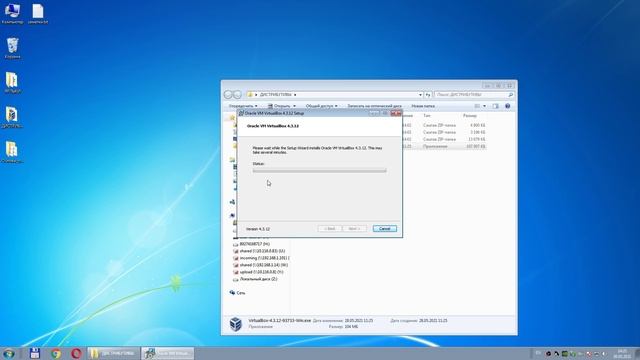Click Новая папка in Explorer toolbar

coord(423,106)
